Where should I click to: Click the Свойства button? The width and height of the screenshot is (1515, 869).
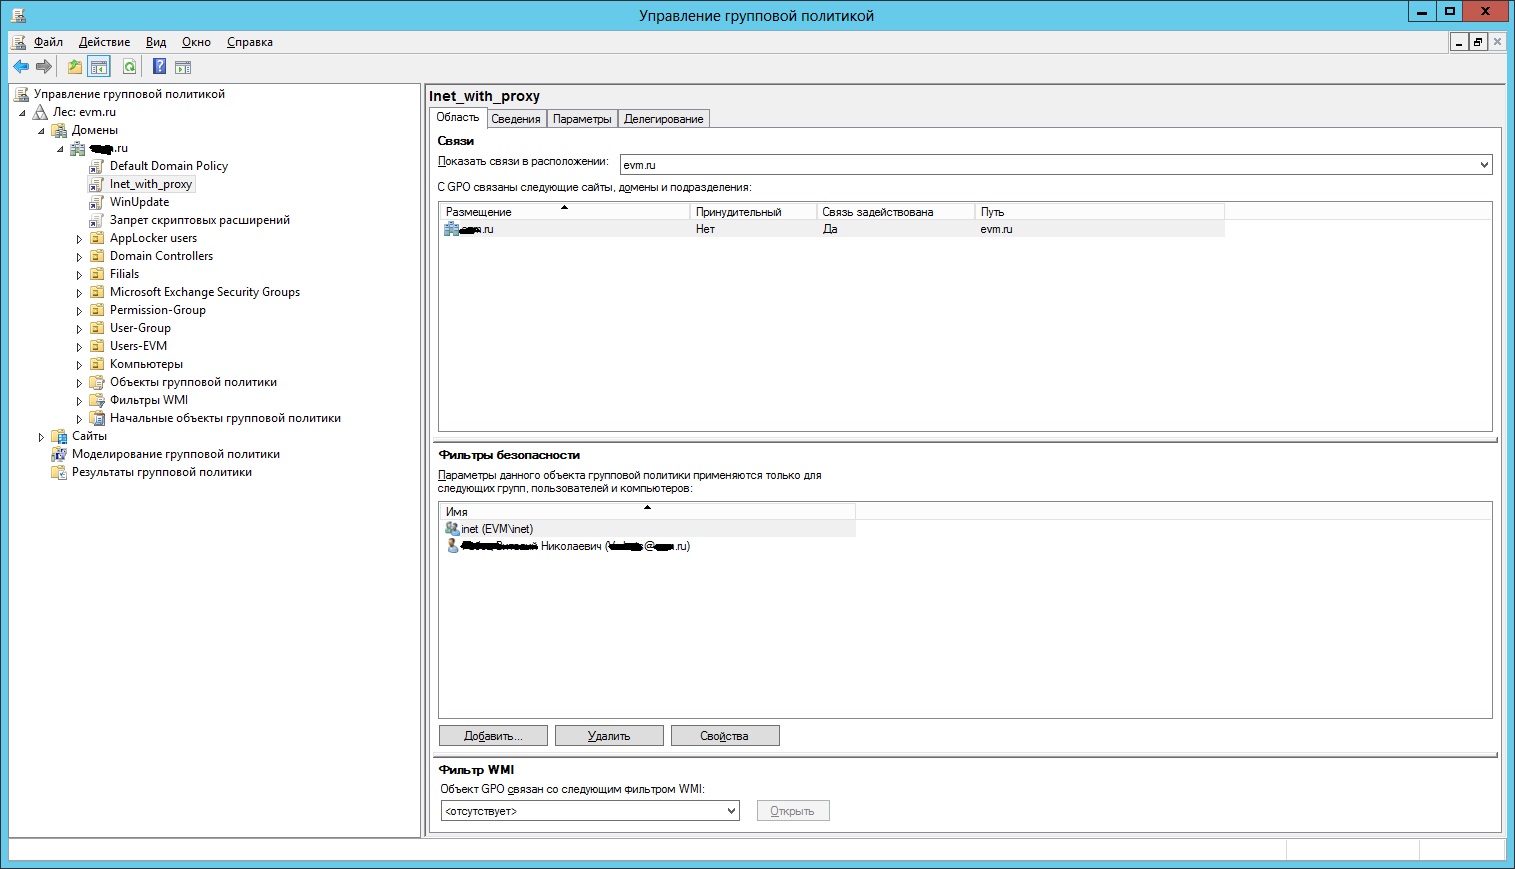tap(725, 736)
